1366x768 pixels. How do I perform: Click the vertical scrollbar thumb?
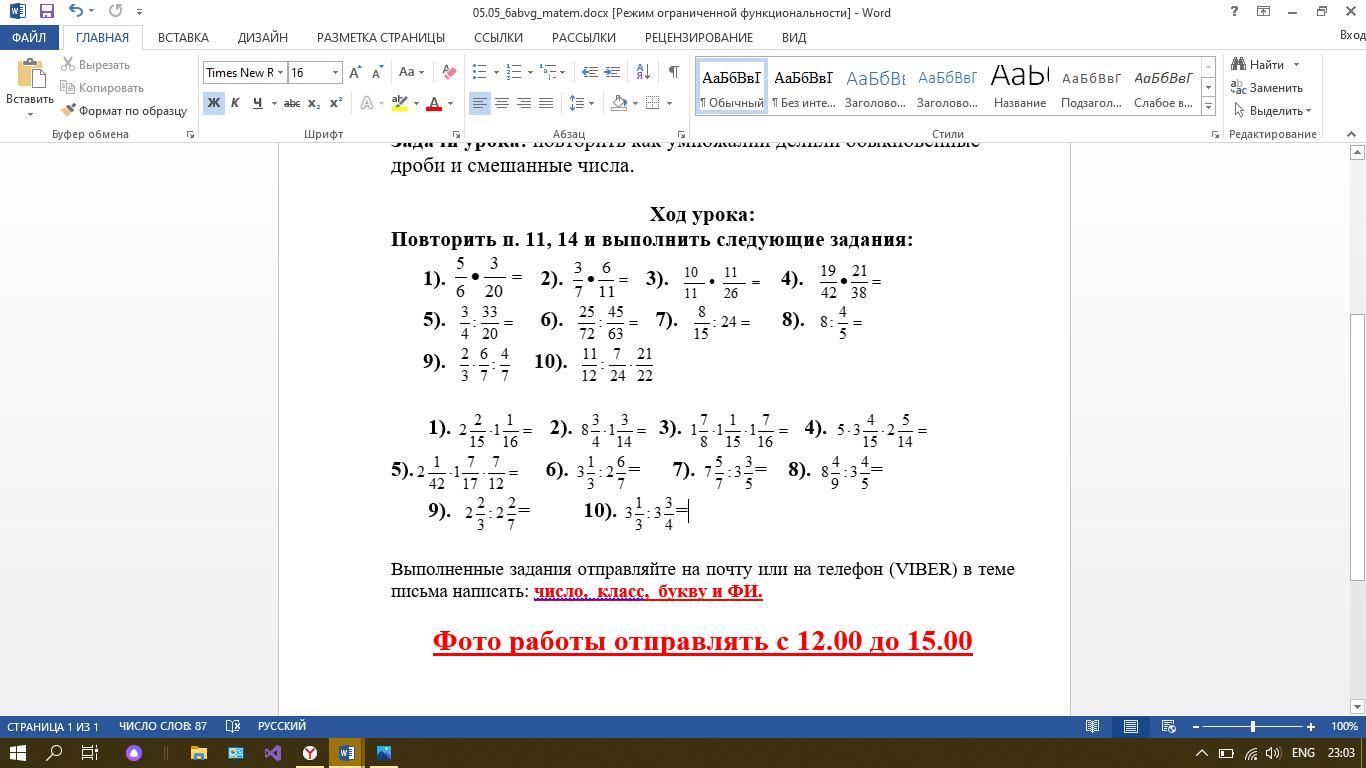click(1357, 447)
